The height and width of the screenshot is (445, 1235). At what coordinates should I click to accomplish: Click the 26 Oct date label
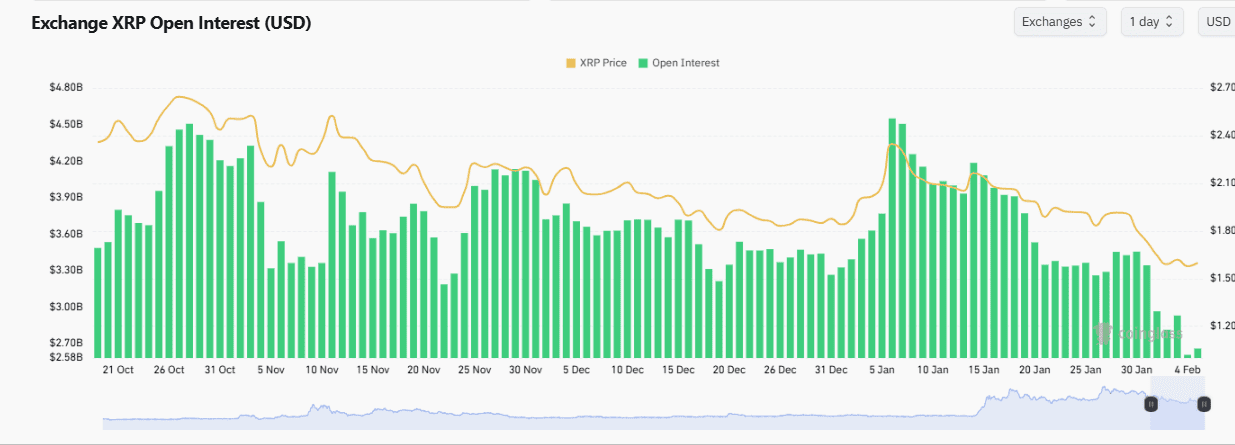pyautogui.click(x=169, y=370)
